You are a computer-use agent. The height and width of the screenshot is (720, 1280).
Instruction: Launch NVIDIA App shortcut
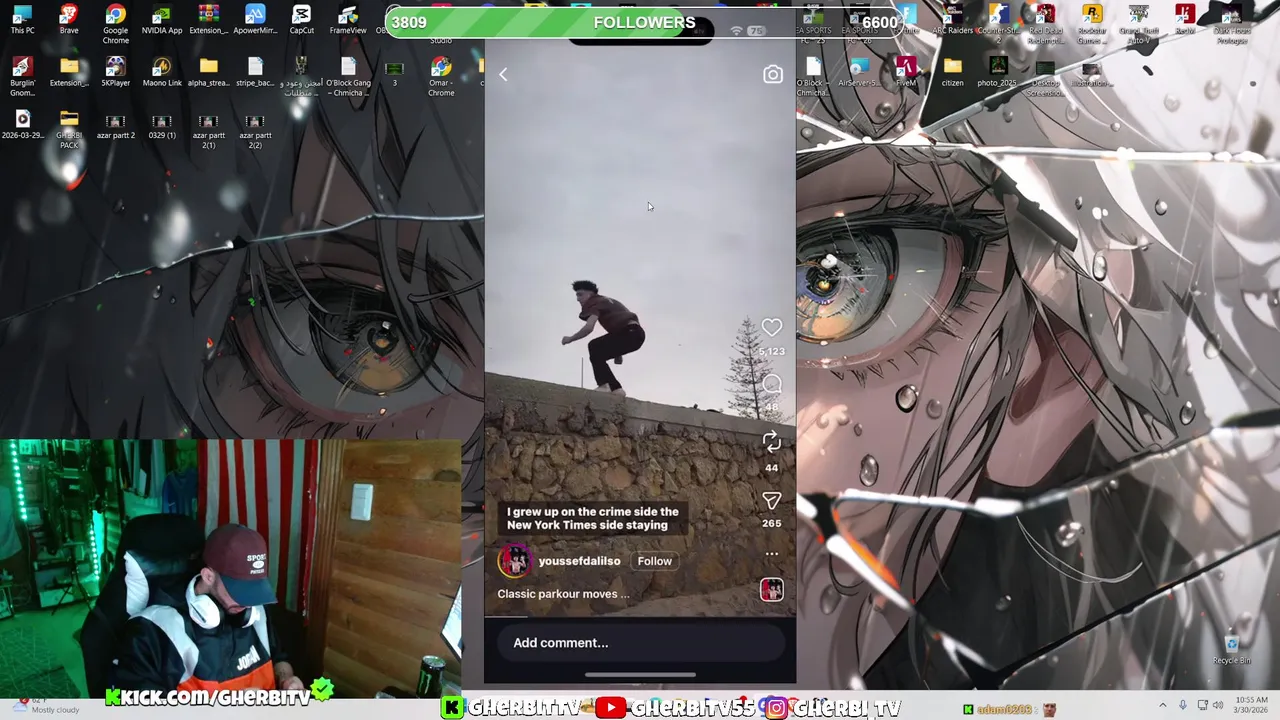coord(162,19)
